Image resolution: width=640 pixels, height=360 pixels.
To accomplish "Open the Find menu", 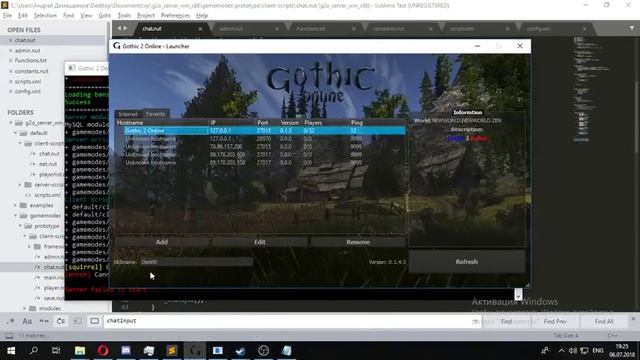I will [x=68, y=16].
